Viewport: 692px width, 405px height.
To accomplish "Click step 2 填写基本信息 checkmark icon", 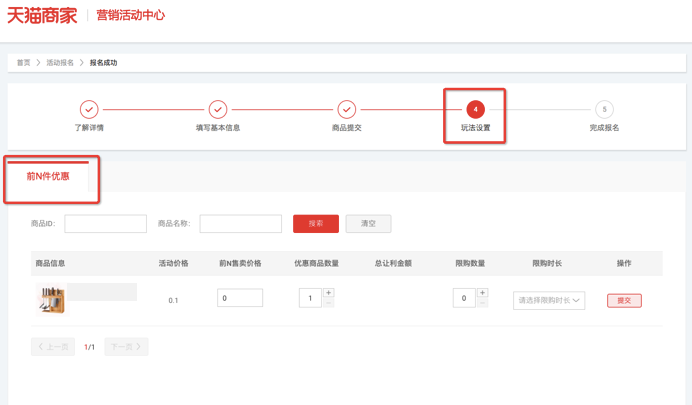I will click(x=218, y=109).
